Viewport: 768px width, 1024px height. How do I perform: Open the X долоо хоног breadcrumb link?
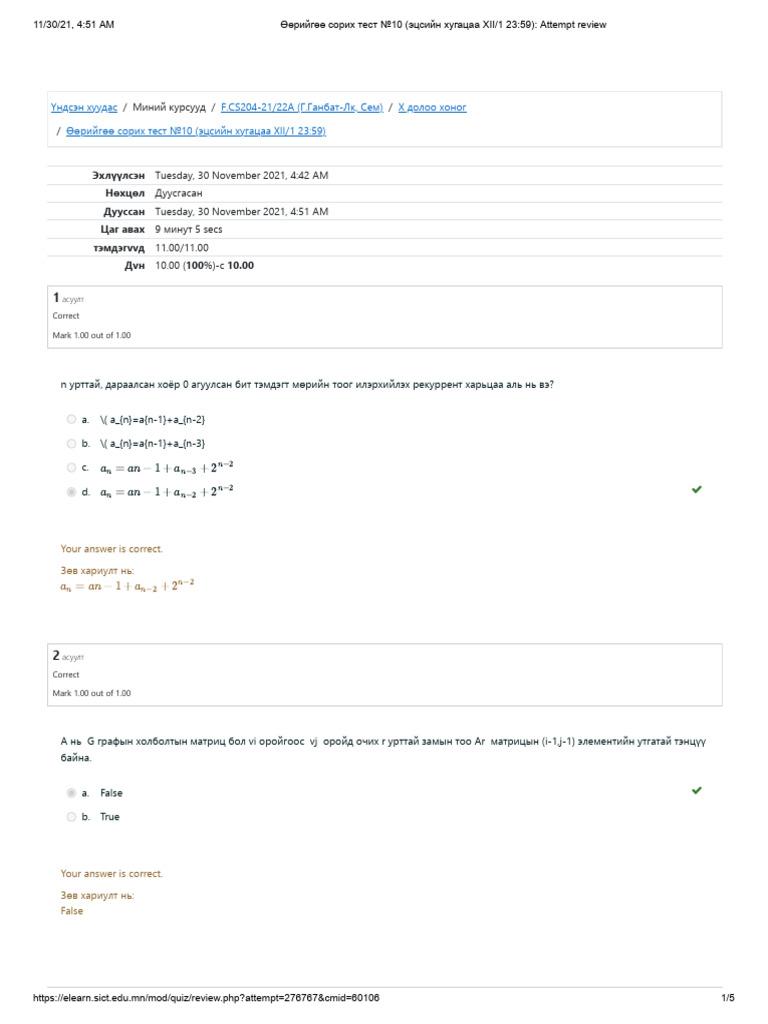pyautogui.click(x=432, y=107)
